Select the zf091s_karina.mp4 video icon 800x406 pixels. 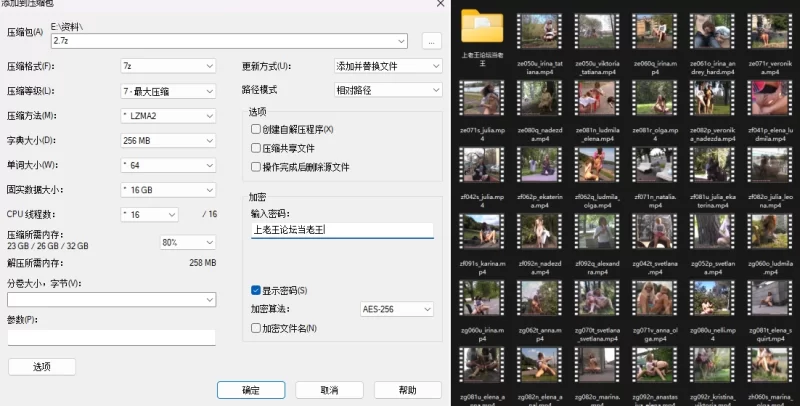pos(482,232)
